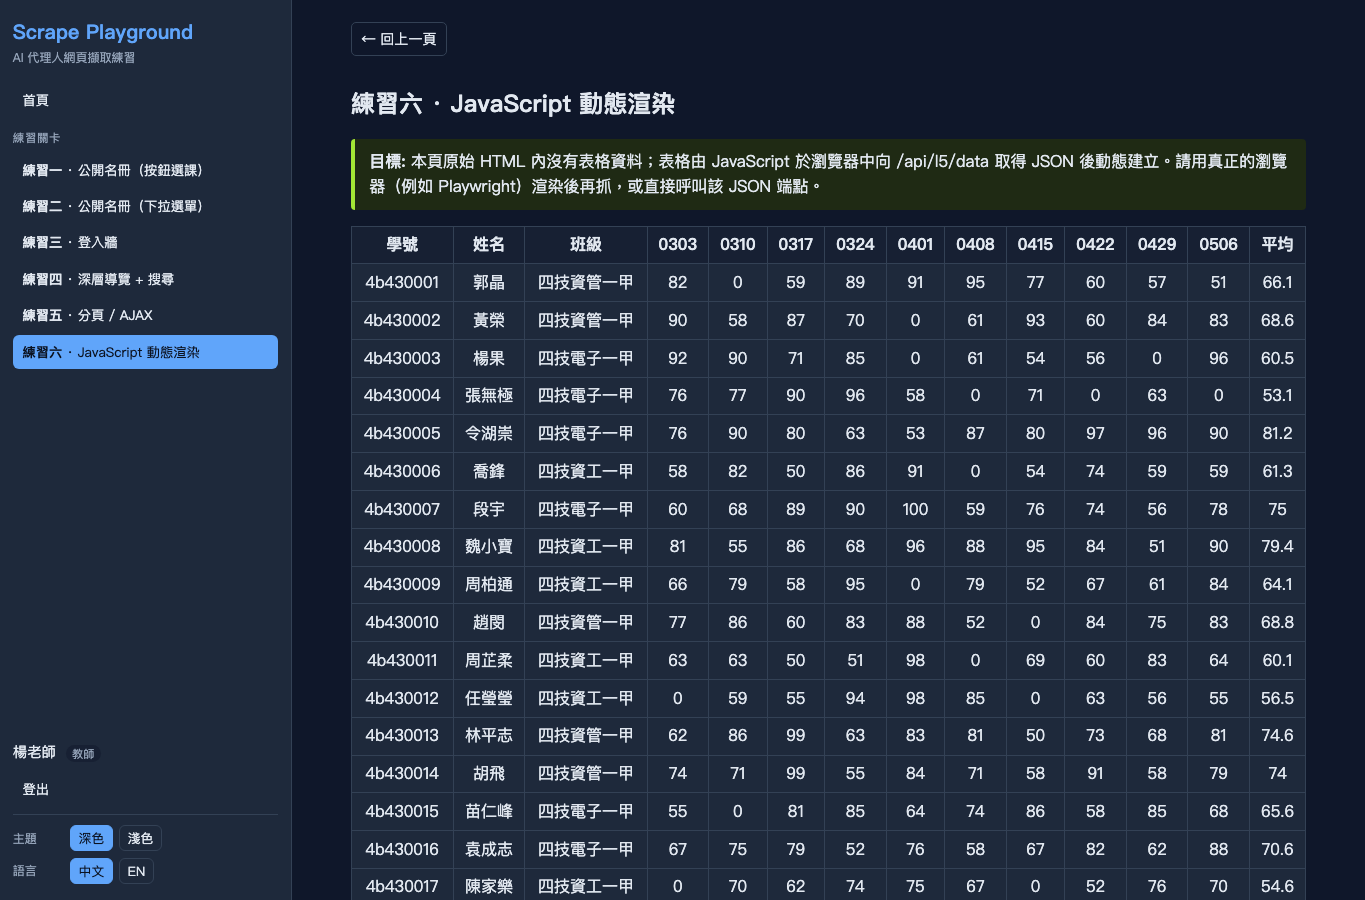The height and width of the screenshot is (900, 1365).
Task: Click the 回上一頁 back button
Action: point(398,39)
